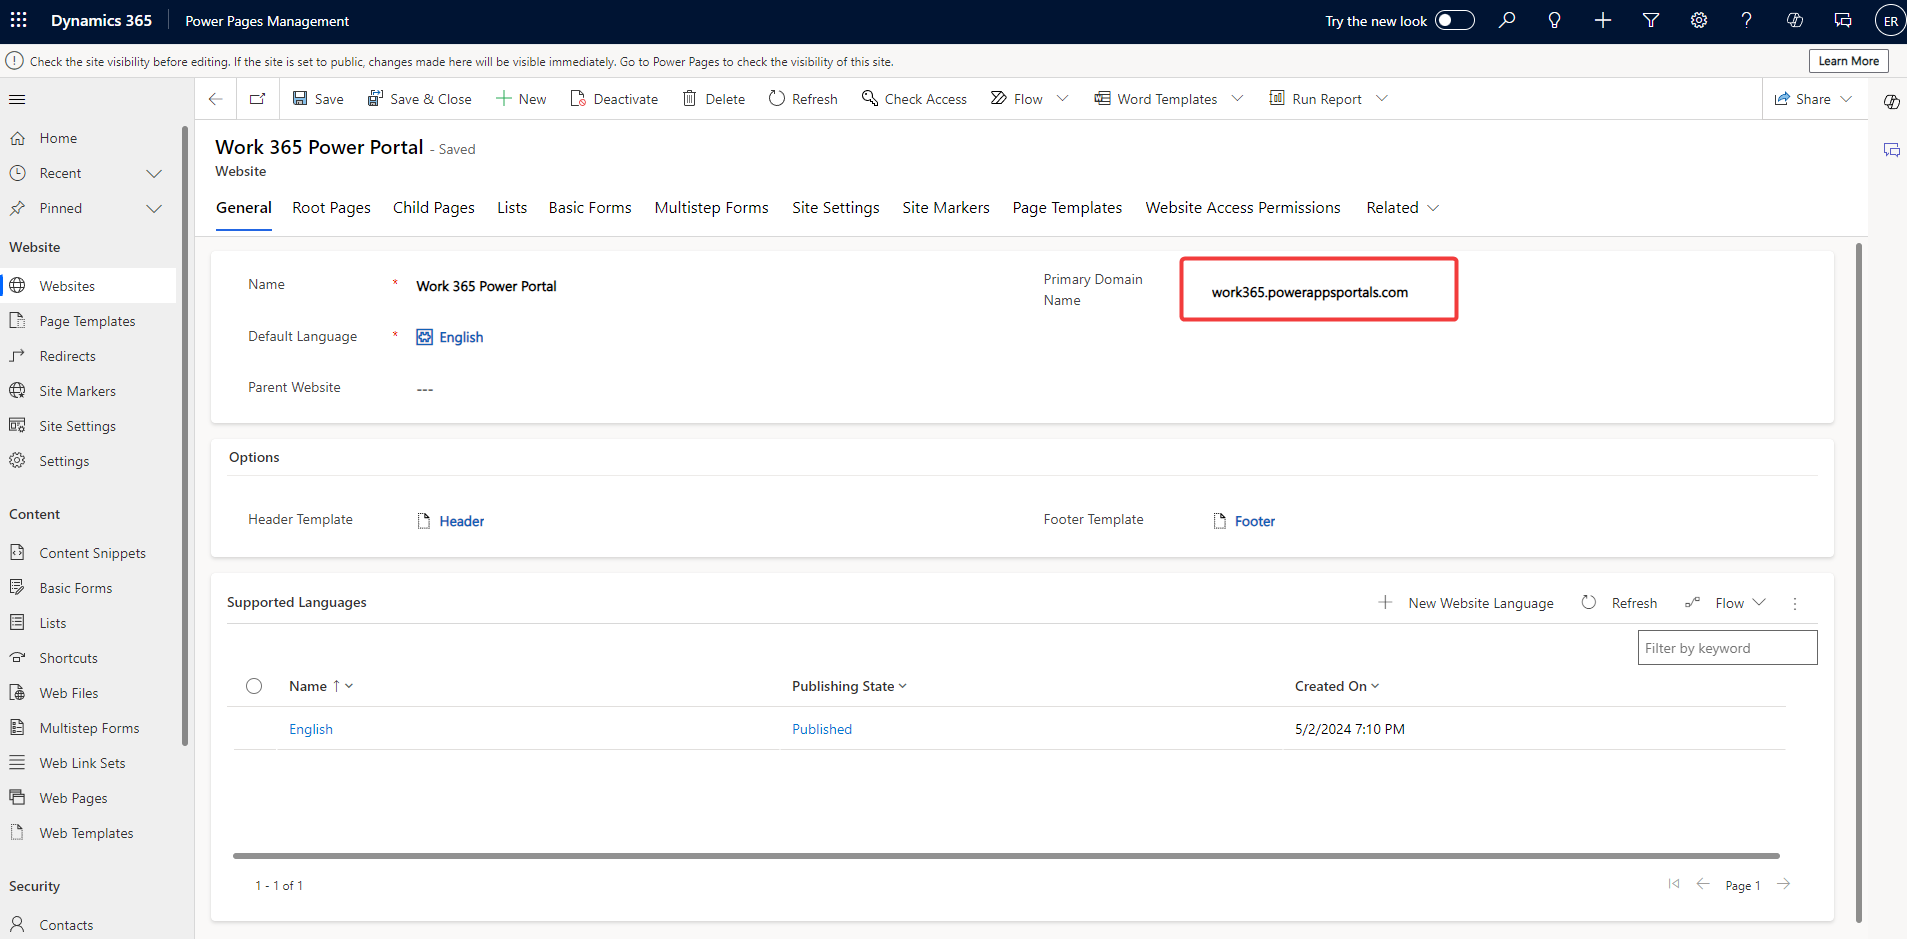The image size is (1907, 939).
Task: Expand the Recent section in sidebar
Action: point(154,173)
